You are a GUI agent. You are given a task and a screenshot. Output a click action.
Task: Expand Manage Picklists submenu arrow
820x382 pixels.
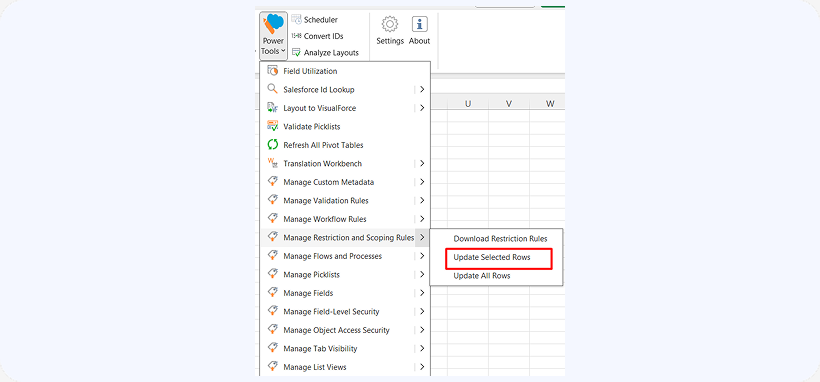click(422, 274)
